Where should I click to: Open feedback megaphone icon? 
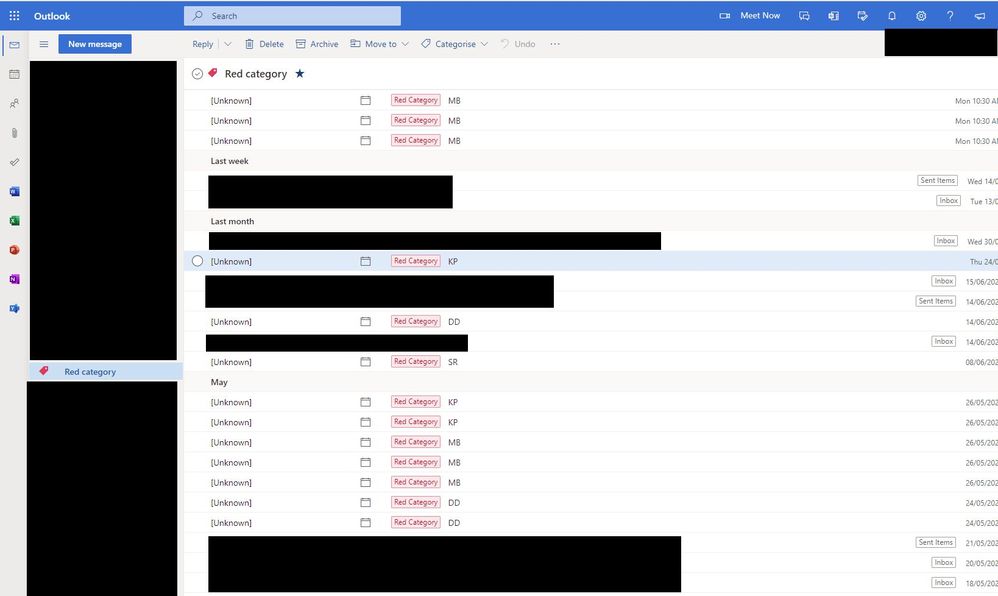pyautogui.click(x=980, y=16)
